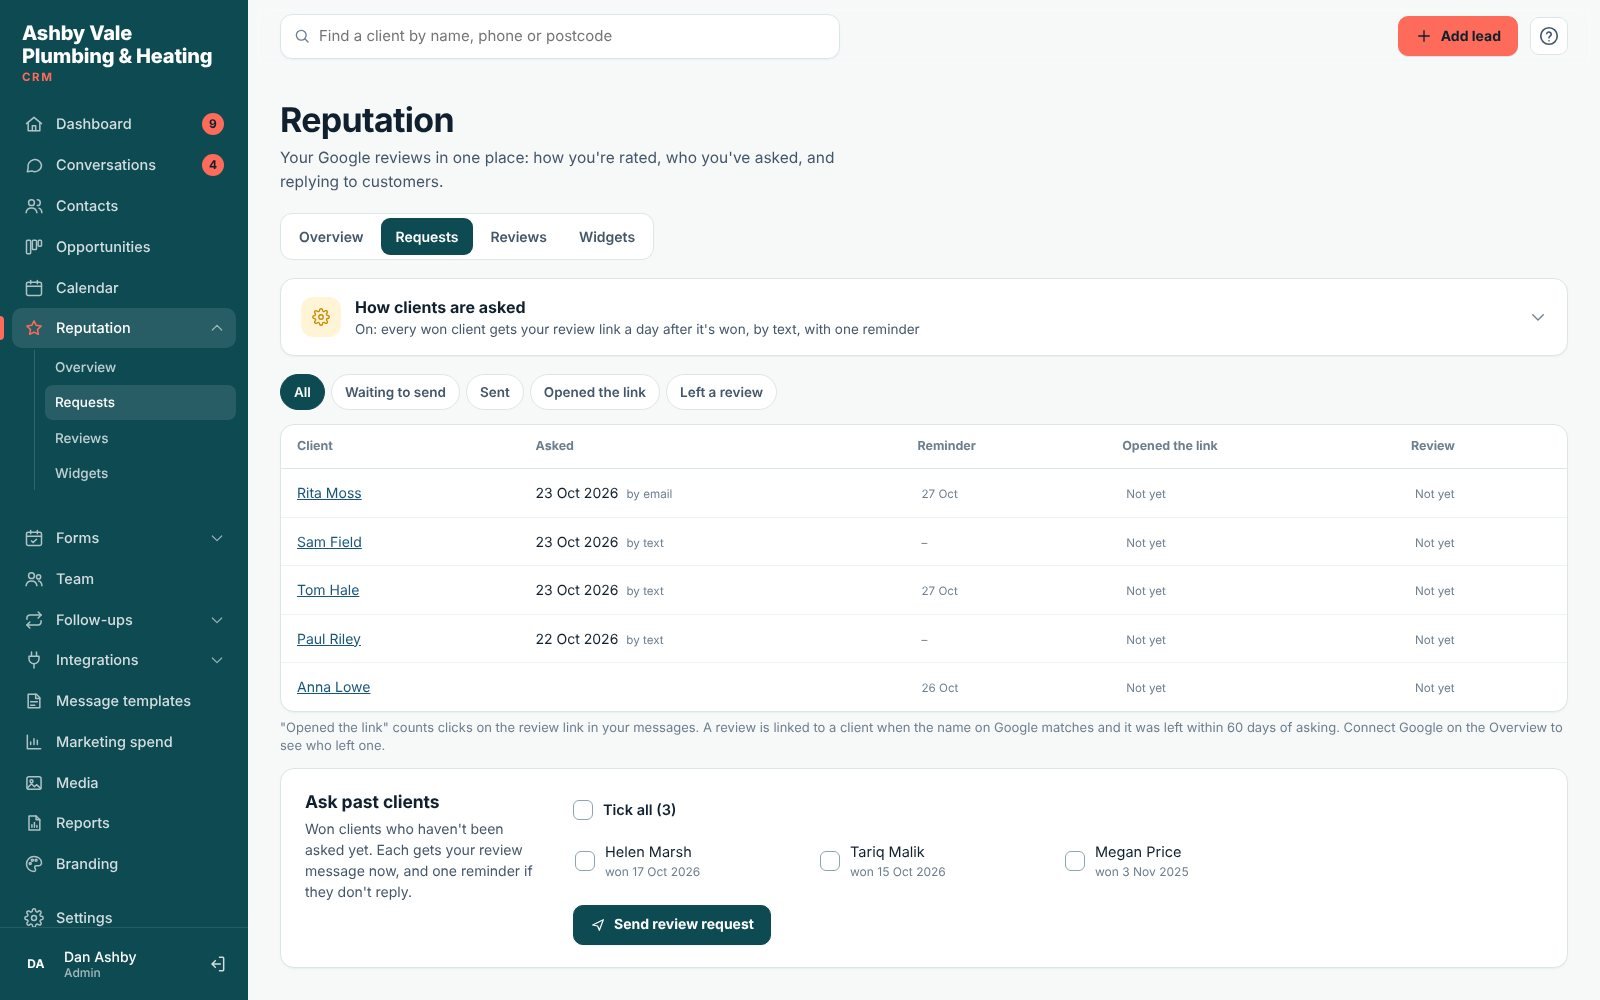The image size is (1600, 1000).
Task: Click the gear icon in How clients are asked
Action: (x=321, y=317)
